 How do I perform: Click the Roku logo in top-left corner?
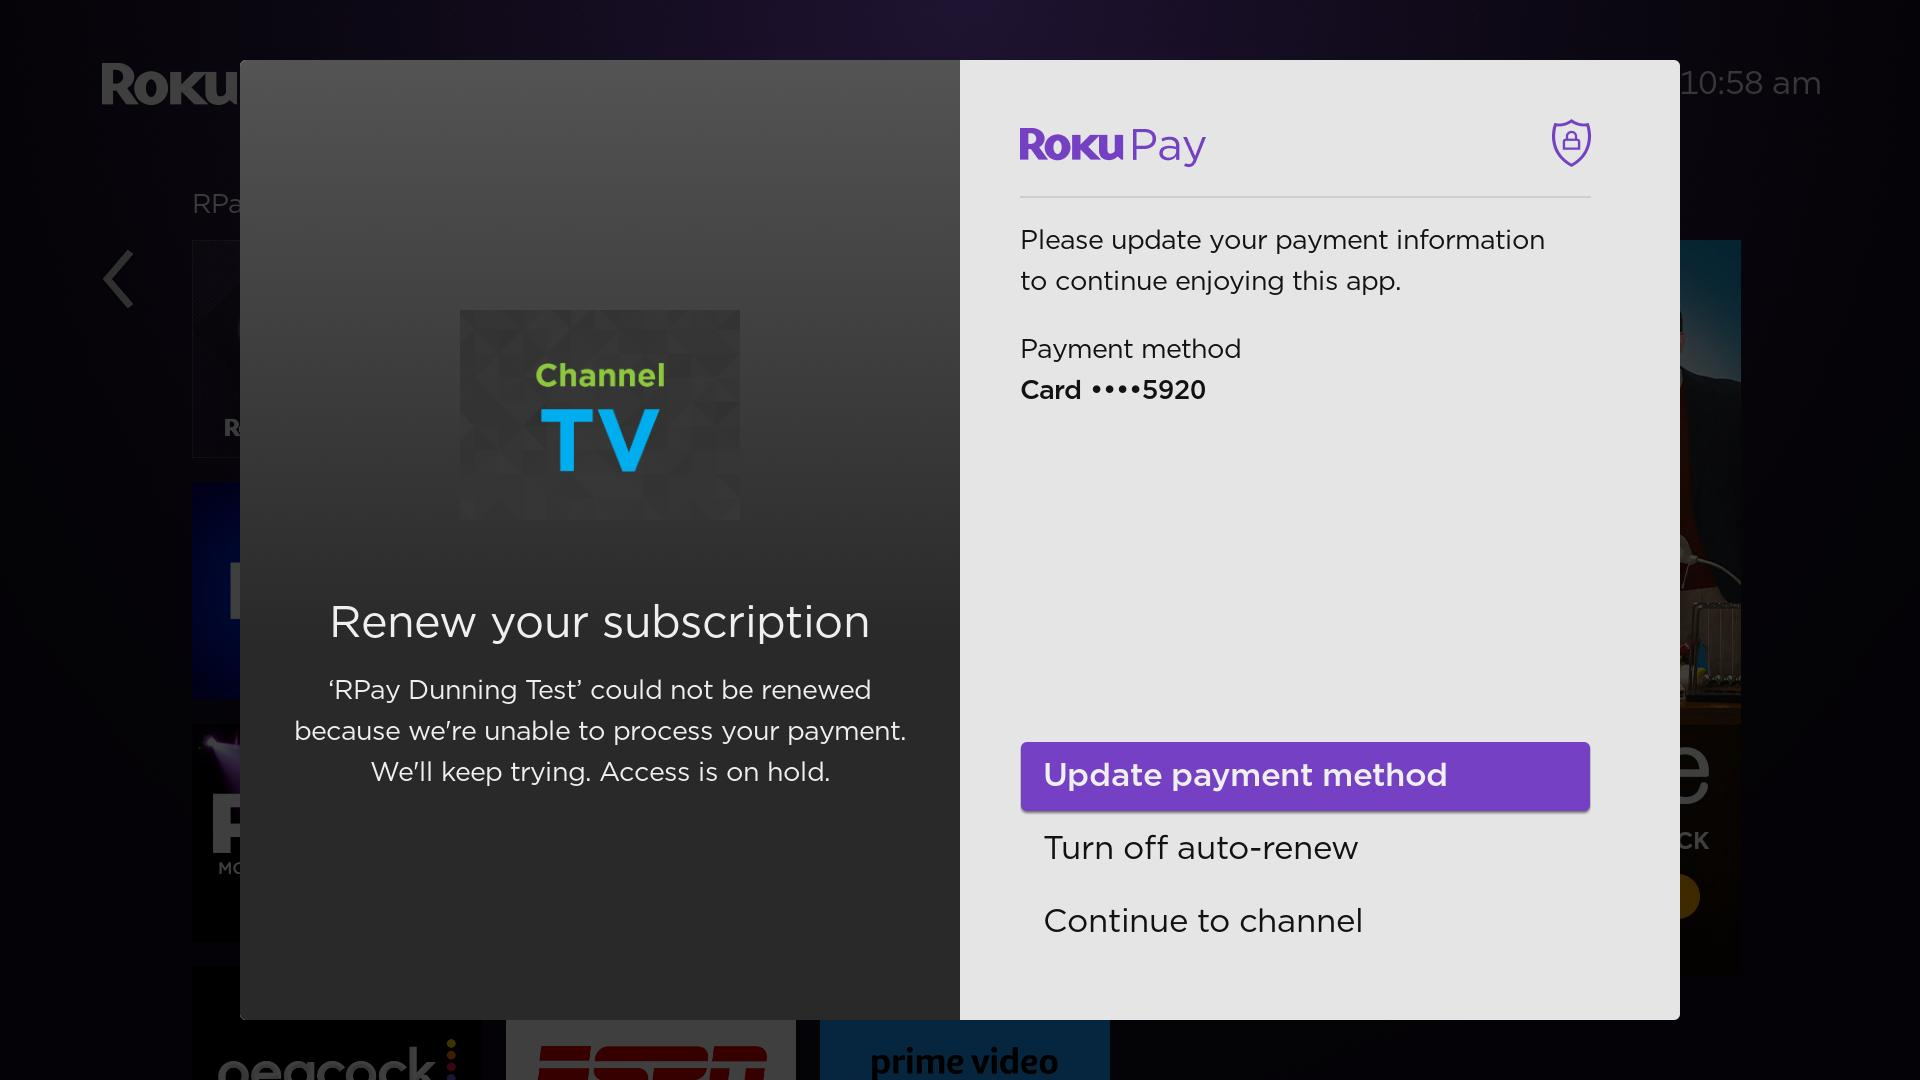point(170,85)
